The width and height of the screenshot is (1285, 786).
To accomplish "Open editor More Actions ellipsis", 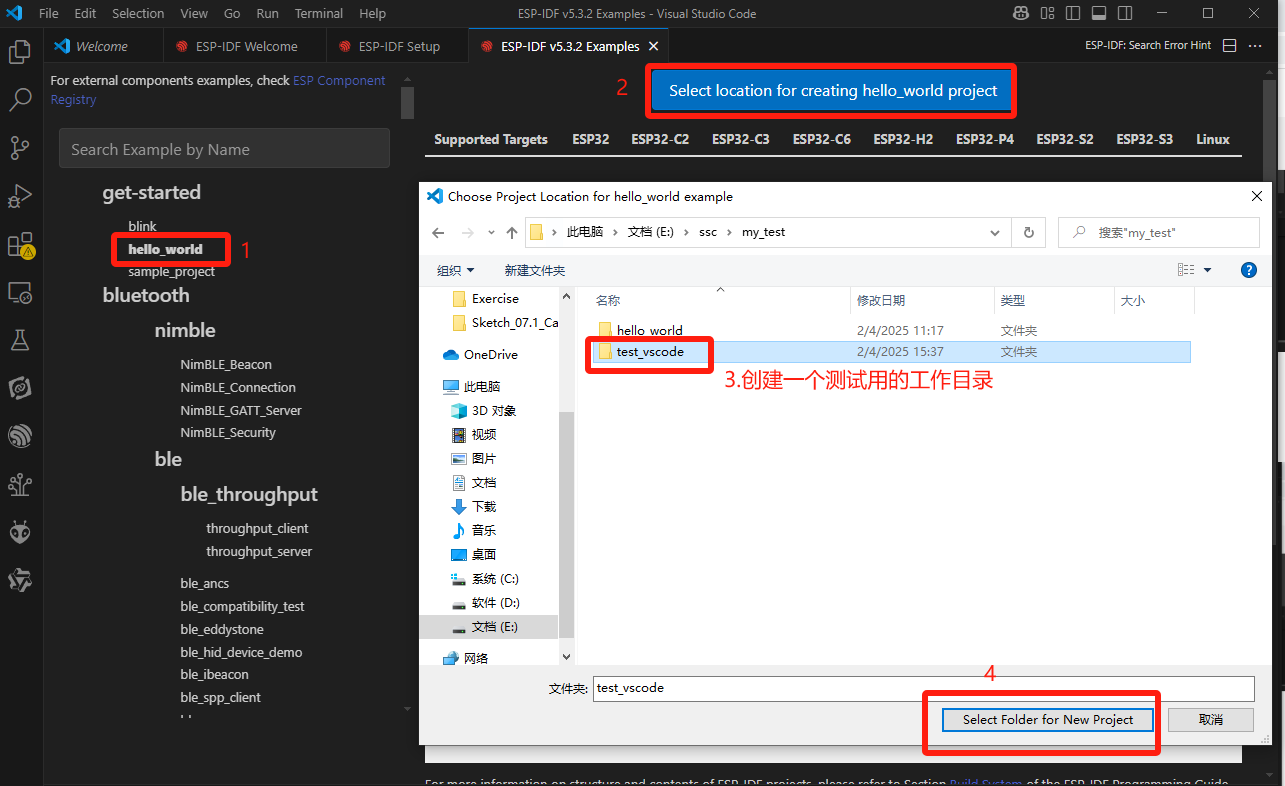I will point(1257,46).
